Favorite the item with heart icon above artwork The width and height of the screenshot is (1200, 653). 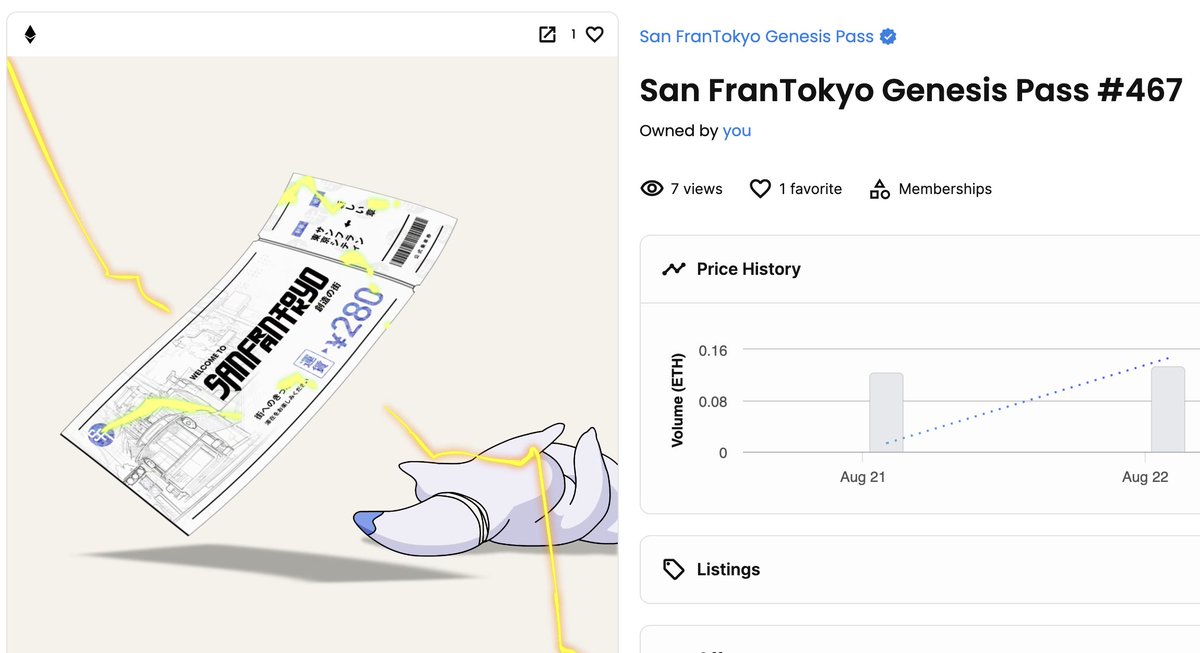[x=594, y=35]
